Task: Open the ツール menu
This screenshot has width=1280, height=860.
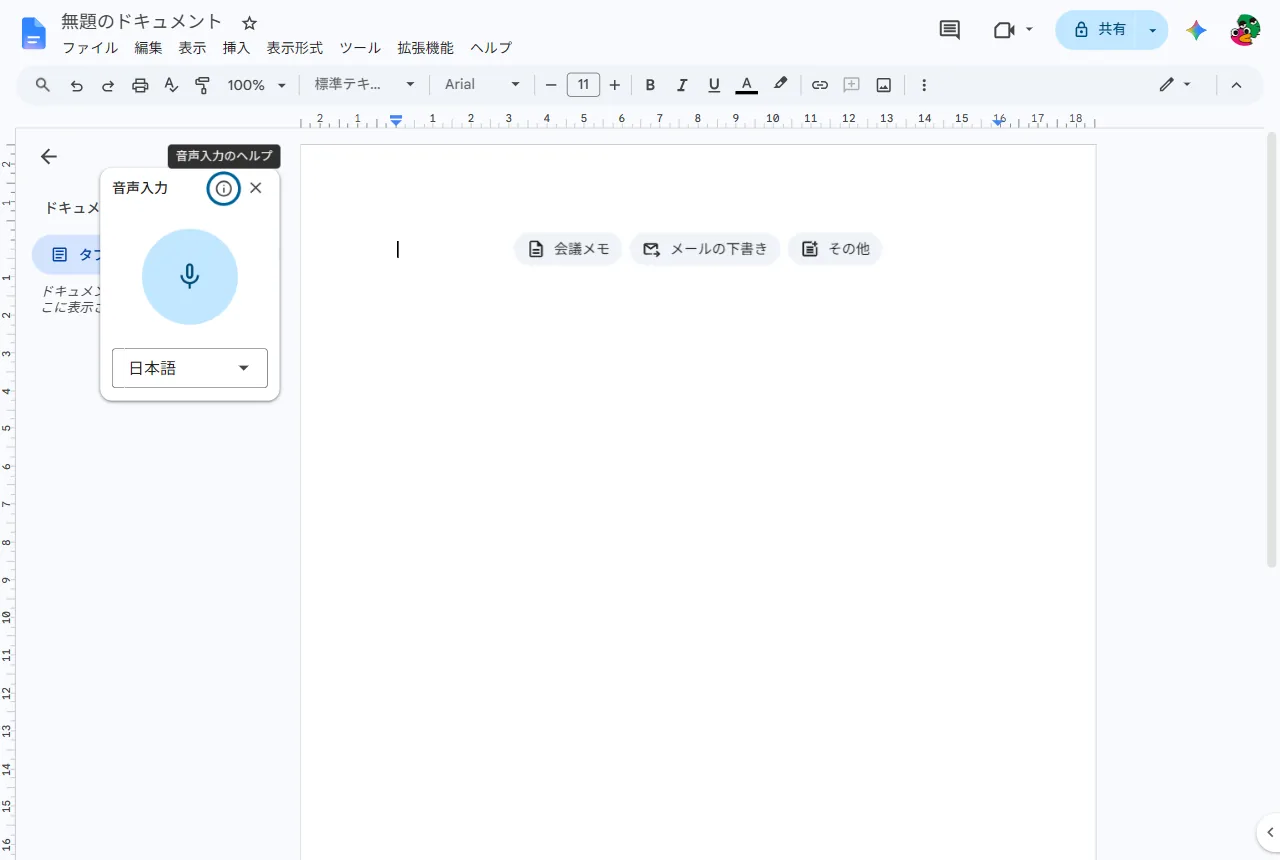Action: coord(360,48)
